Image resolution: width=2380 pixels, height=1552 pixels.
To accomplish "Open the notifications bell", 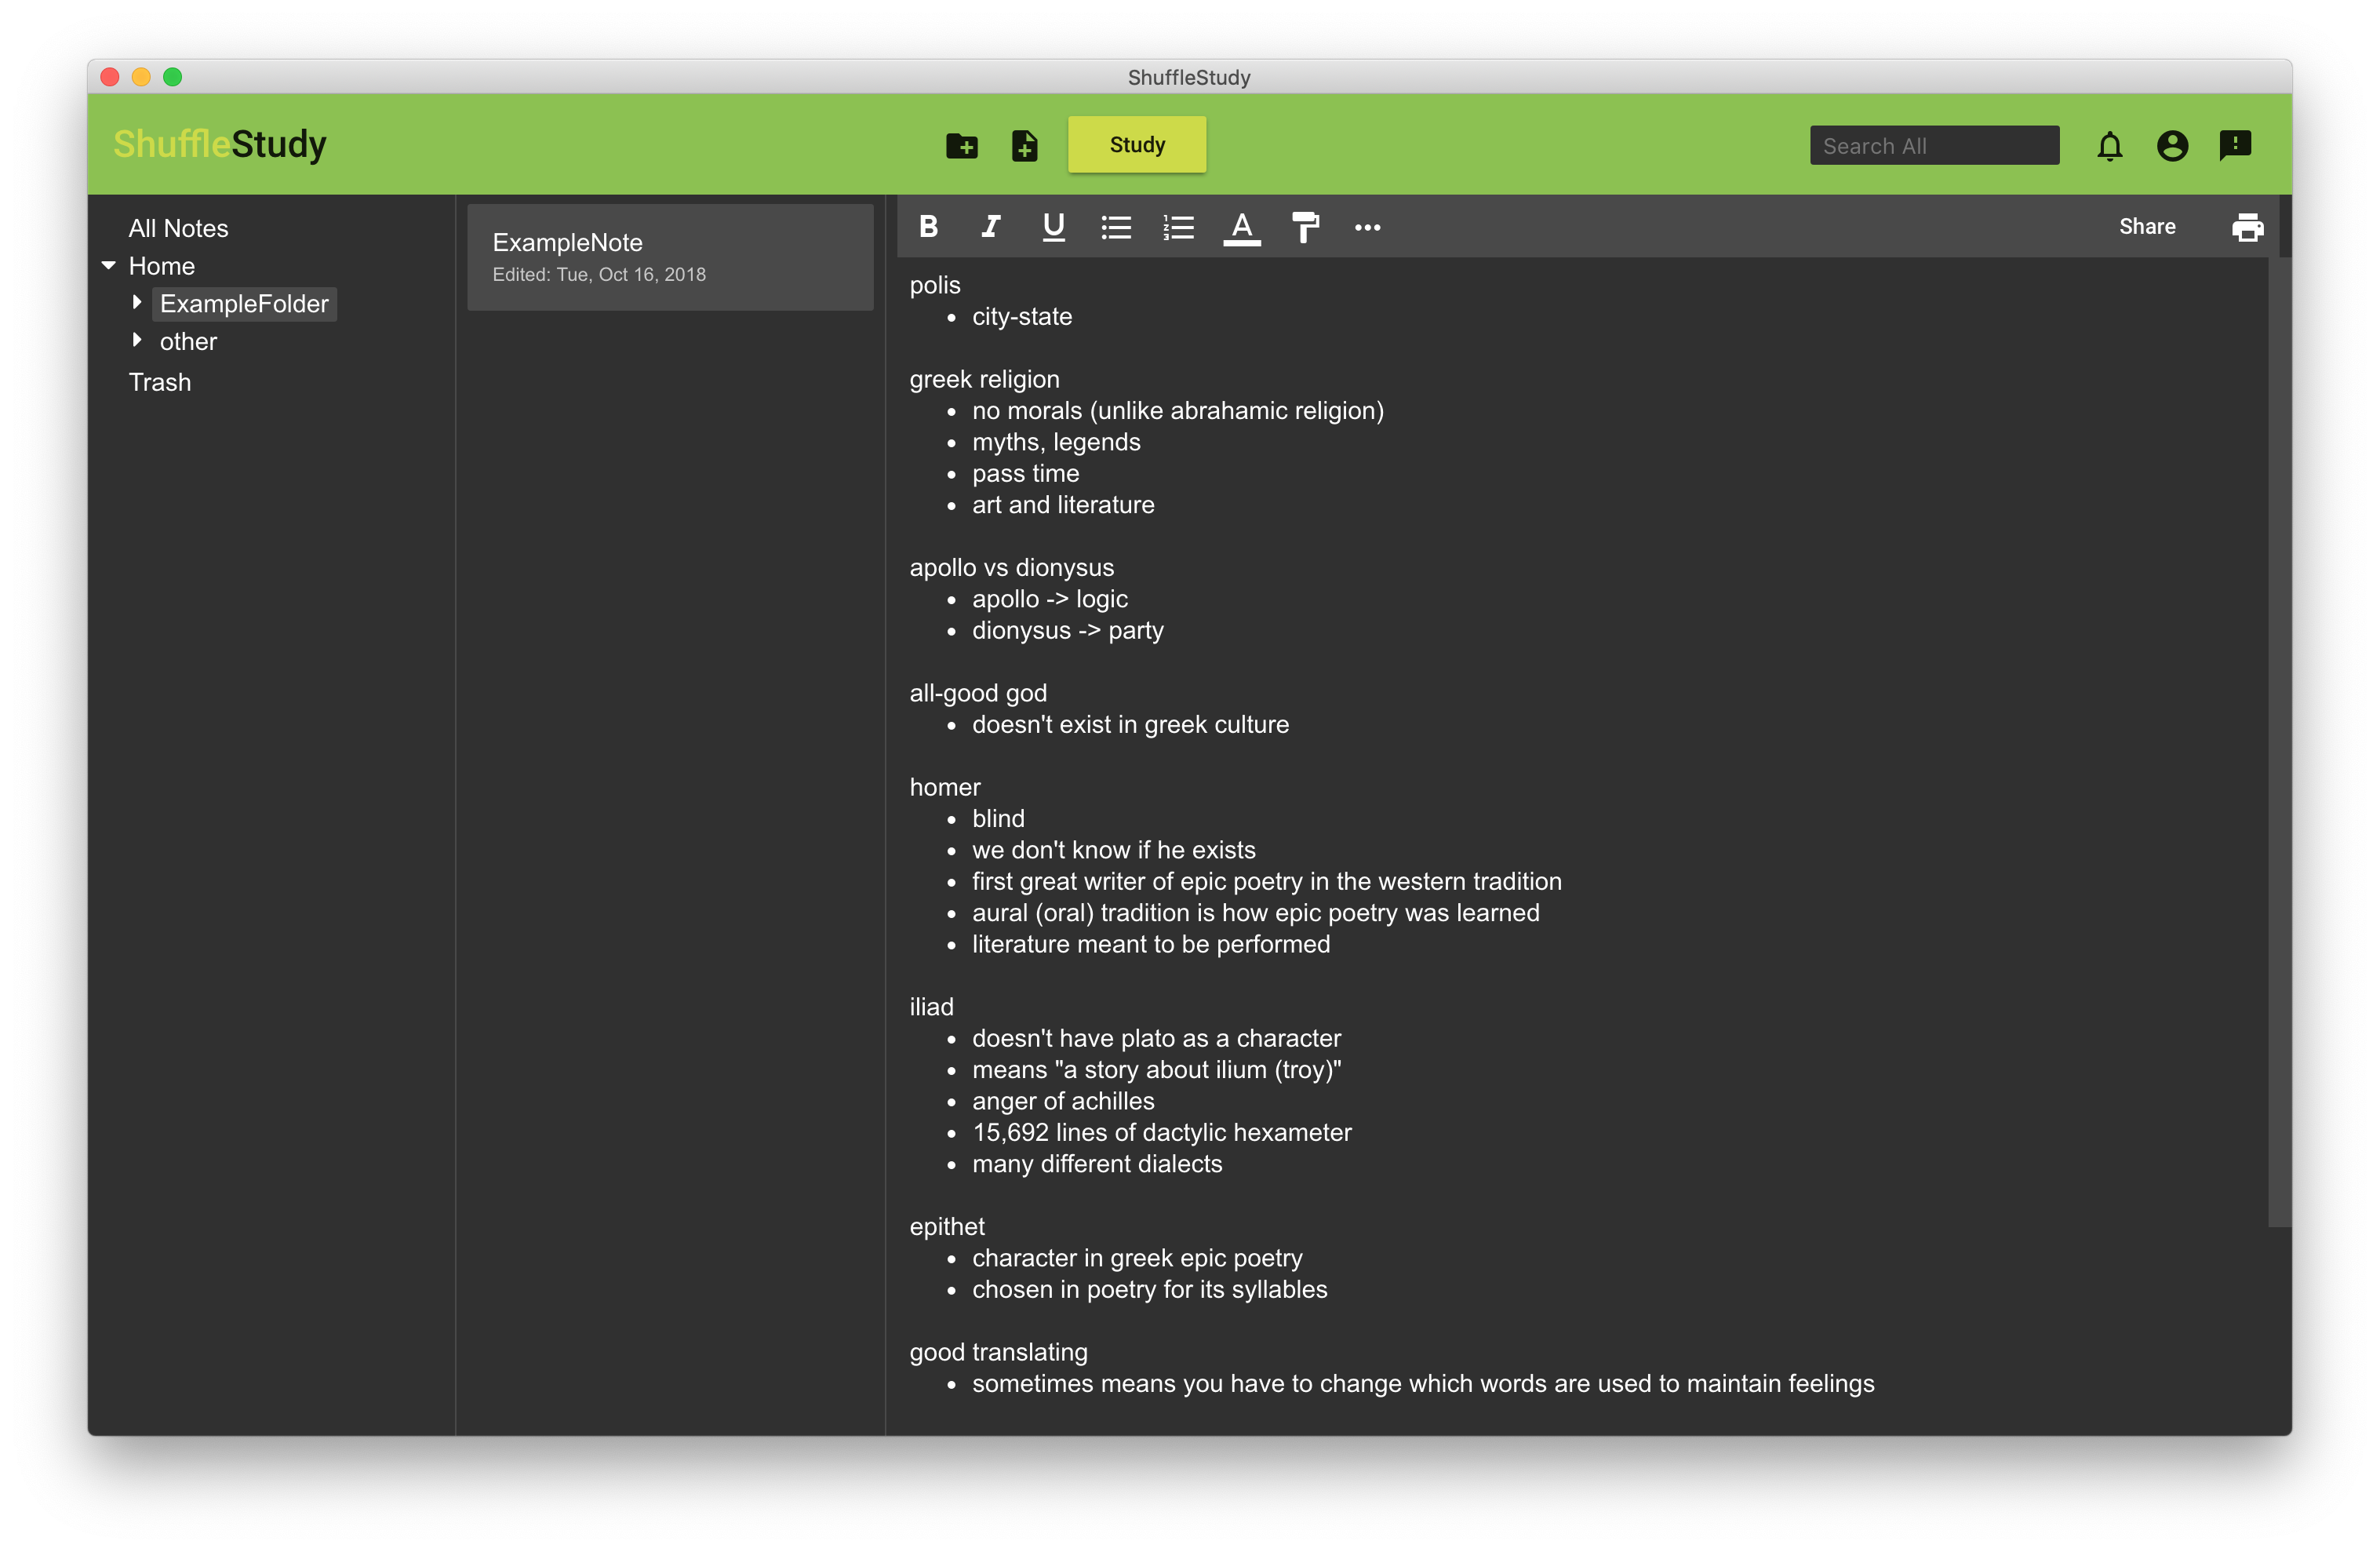I will 2109,146.
